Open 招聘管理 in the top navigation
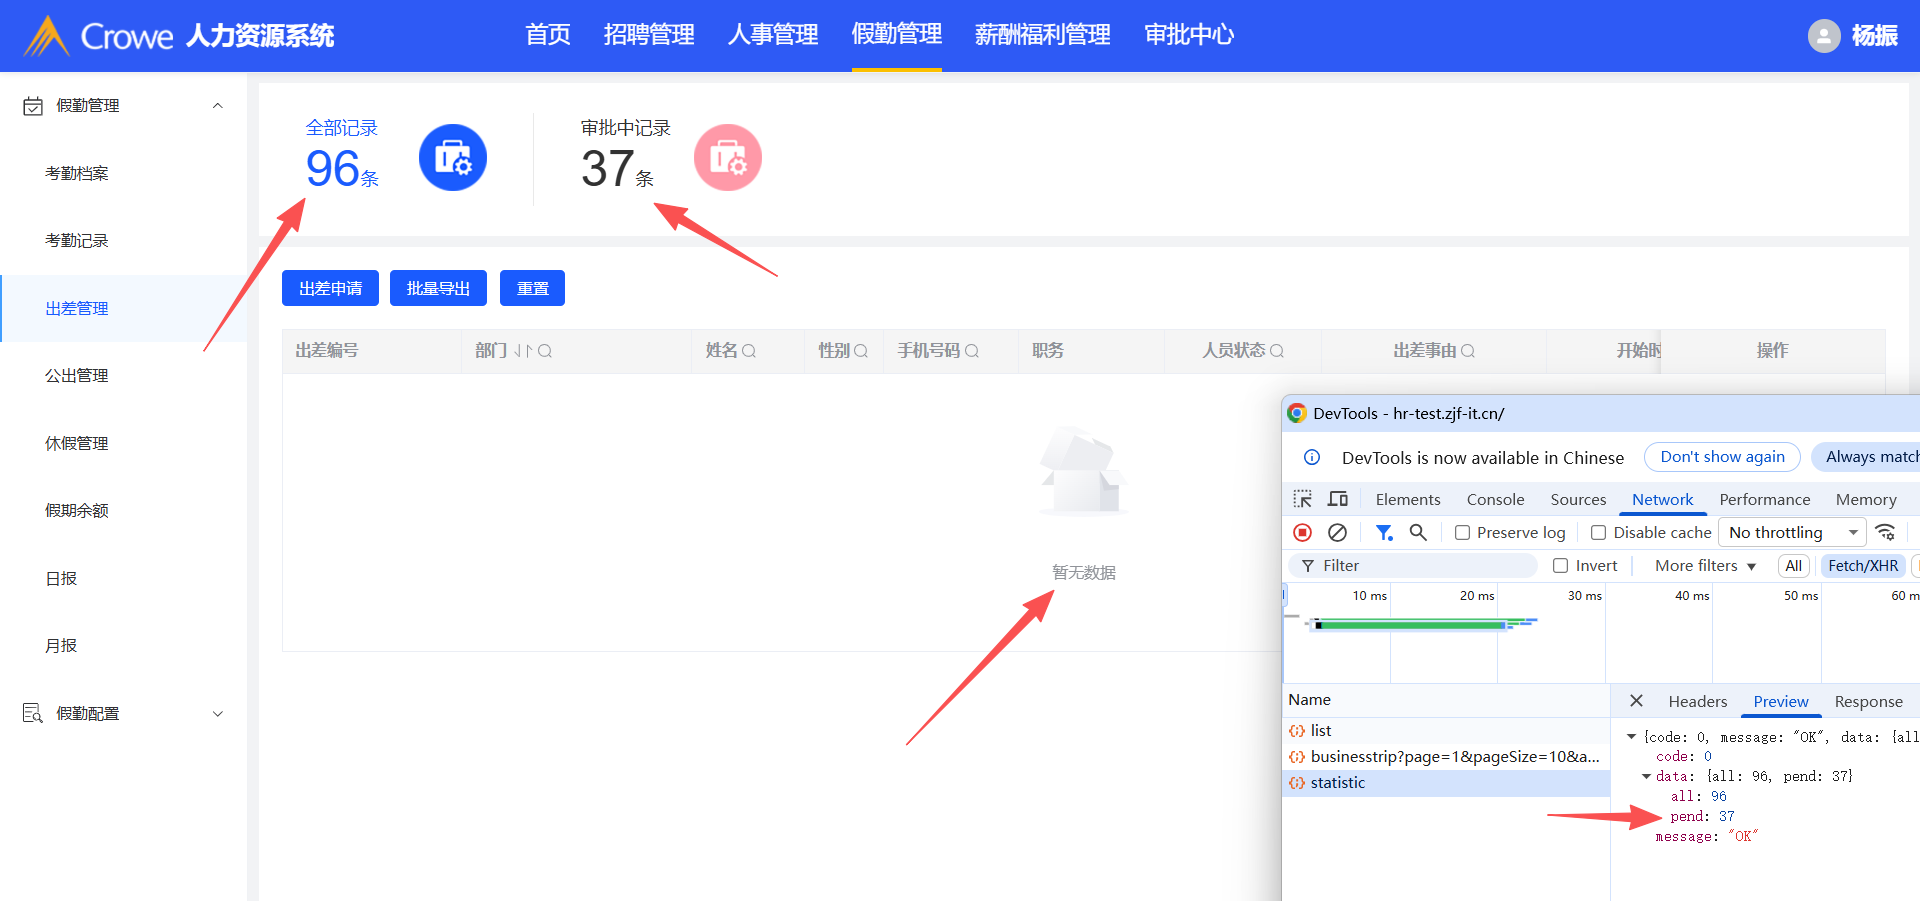Image resolution: width=1920 pixels, height=901 pixels. (x=649, y=35)
